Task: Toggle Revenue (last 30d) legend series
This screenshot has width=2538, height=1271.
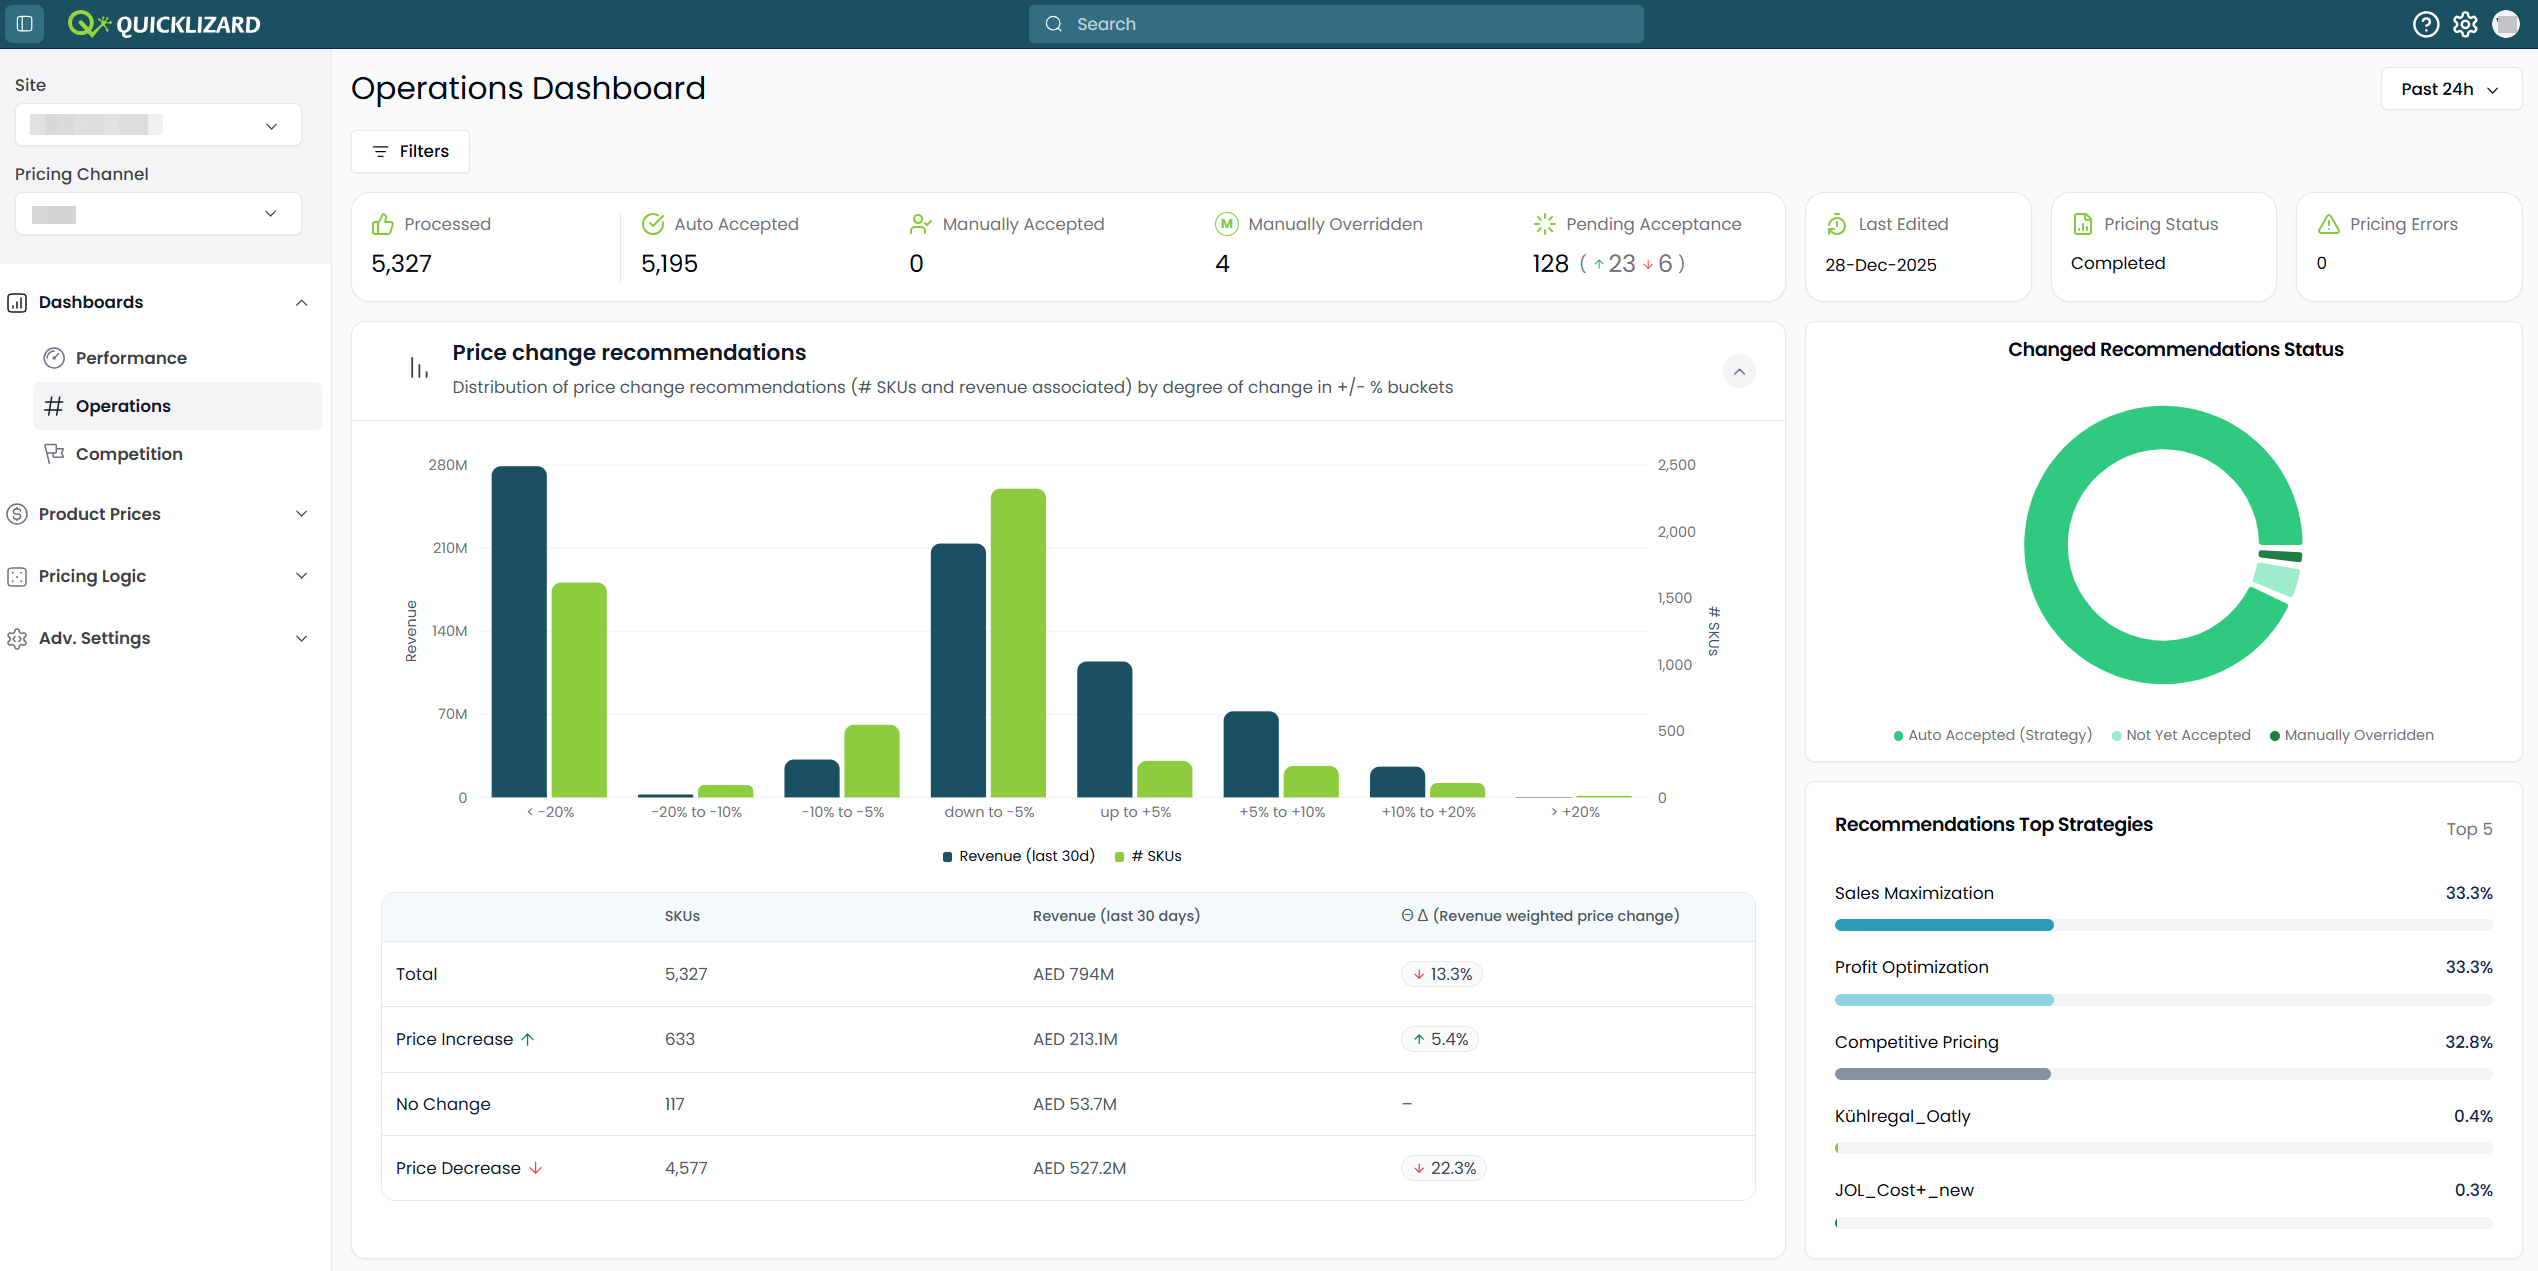Action: click(x=1018, y=856)
